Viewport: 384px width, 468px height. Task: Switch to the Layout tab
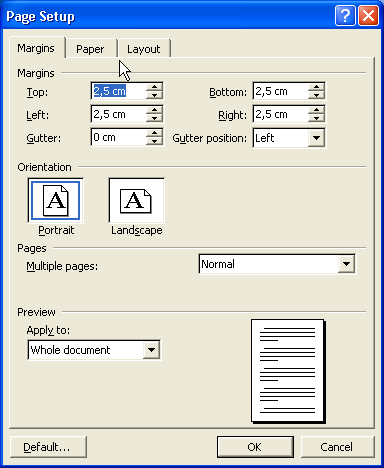pos(144,49)
